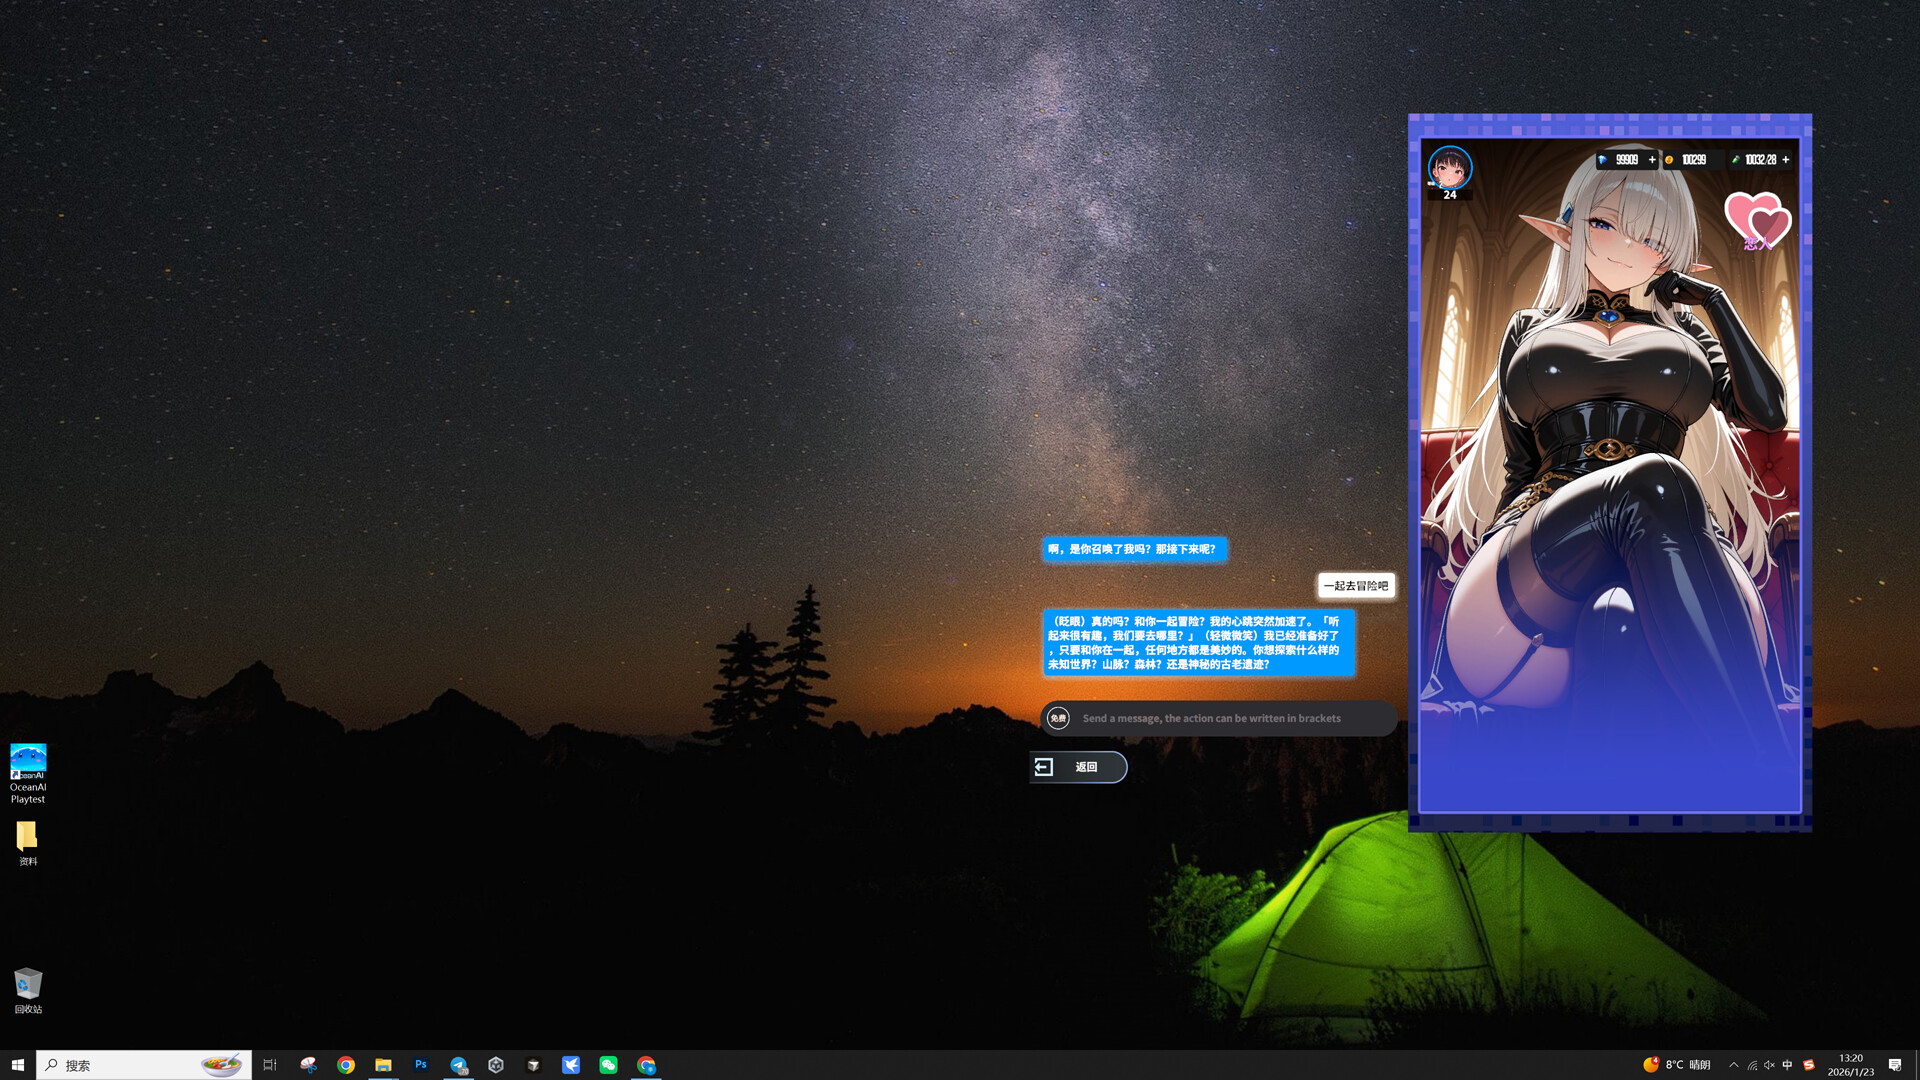
Task: Expand hidden system tray icons chevron
Action: pos(1733,1065)
